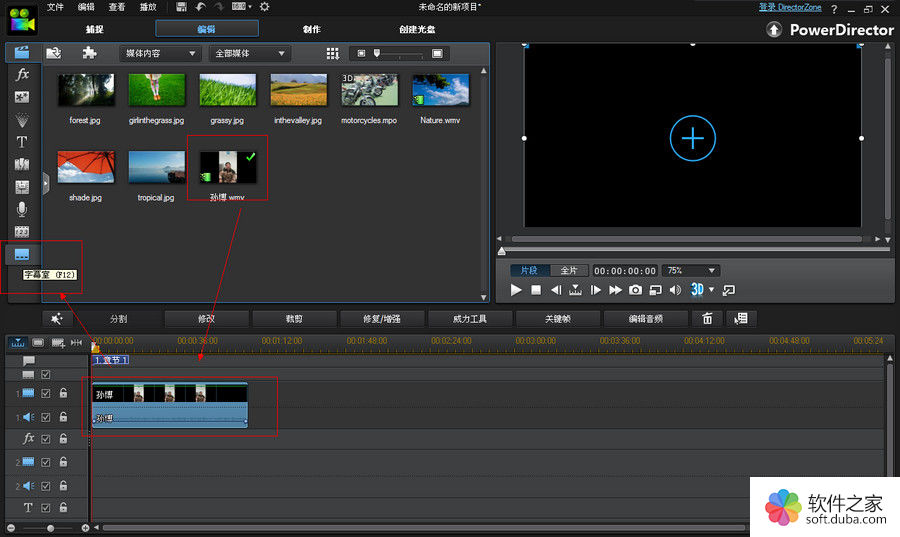Open the Media Room clapperboard icon
Image resolution: width=900 pixels, height=537 pixels.
pos(22,52)
